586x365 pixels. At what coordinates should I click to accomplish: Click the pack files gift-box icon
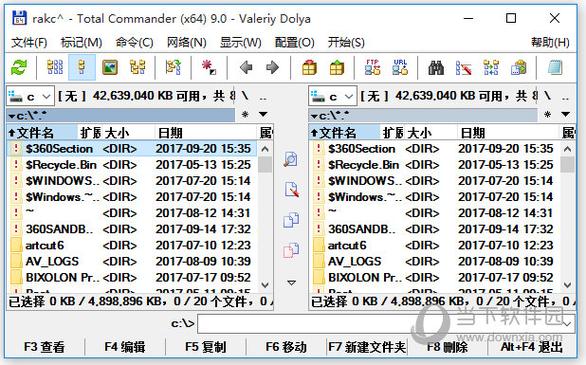click(x=309, y=68)
